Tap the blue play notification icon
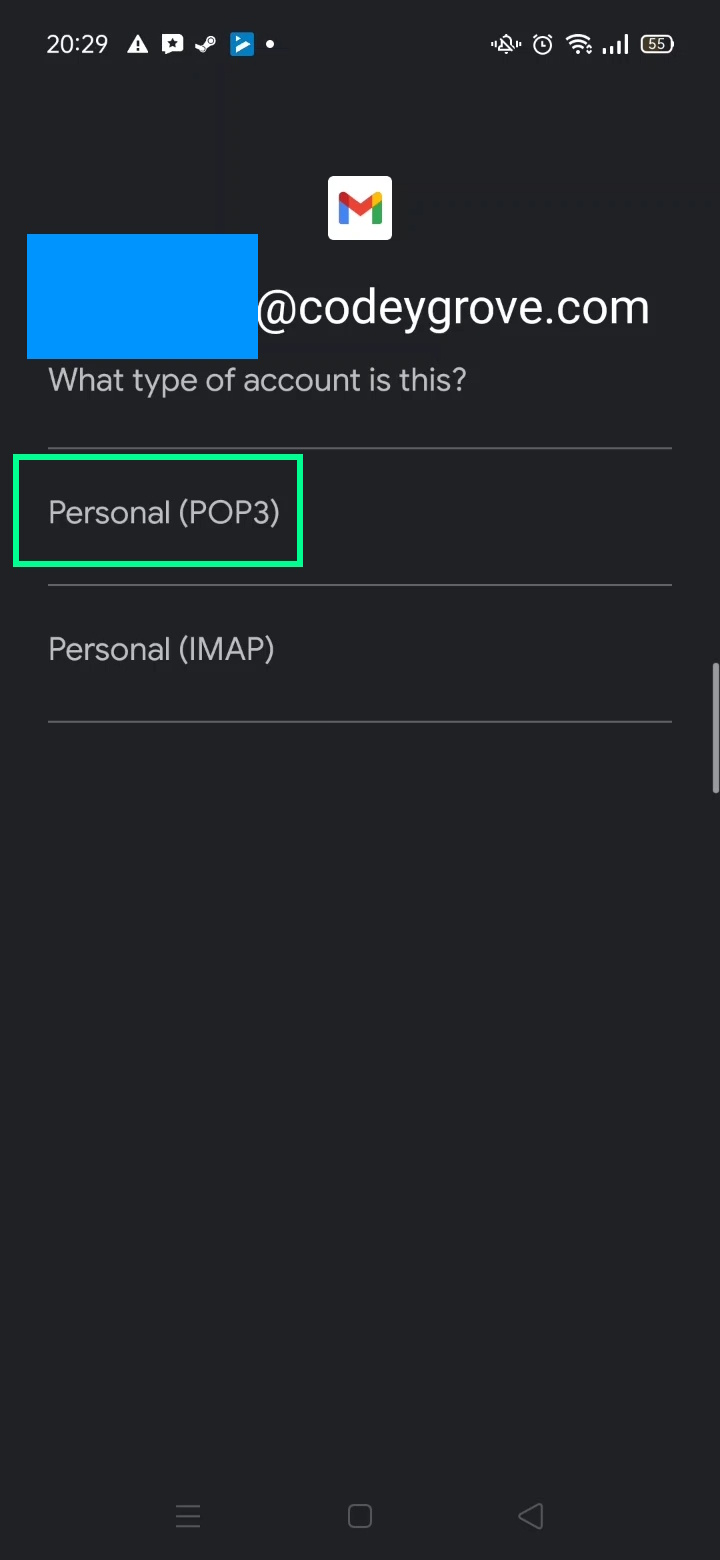The image size is (720, 1560). point(242,44)
